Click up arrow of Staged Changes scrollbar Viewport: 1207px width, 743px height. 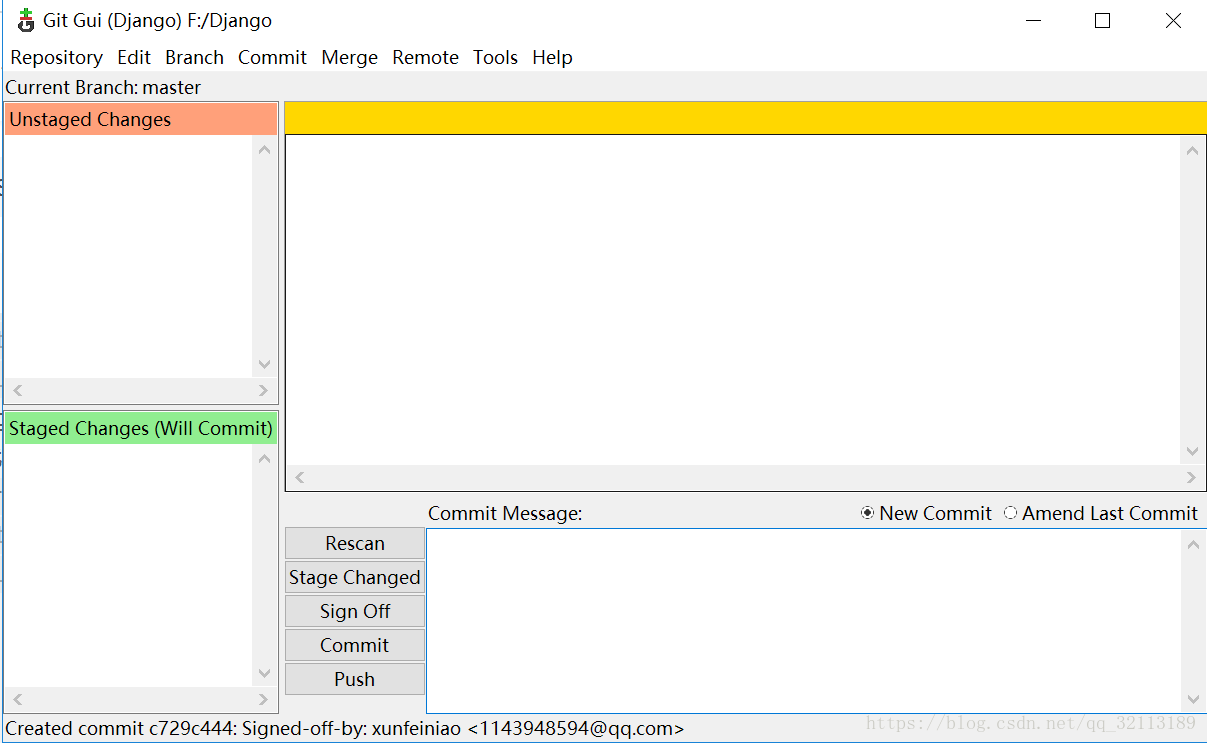[264, 459]
